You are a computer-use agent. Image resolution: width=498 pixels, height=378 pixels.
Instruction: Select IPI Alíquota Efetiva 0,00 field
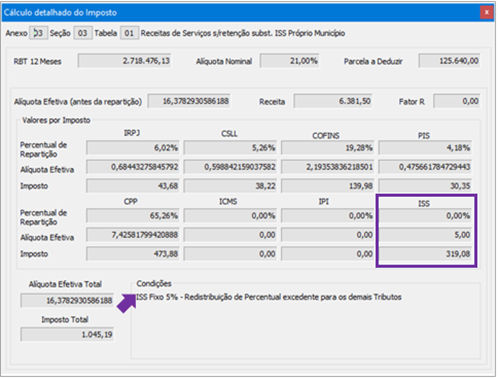point(327,235)
